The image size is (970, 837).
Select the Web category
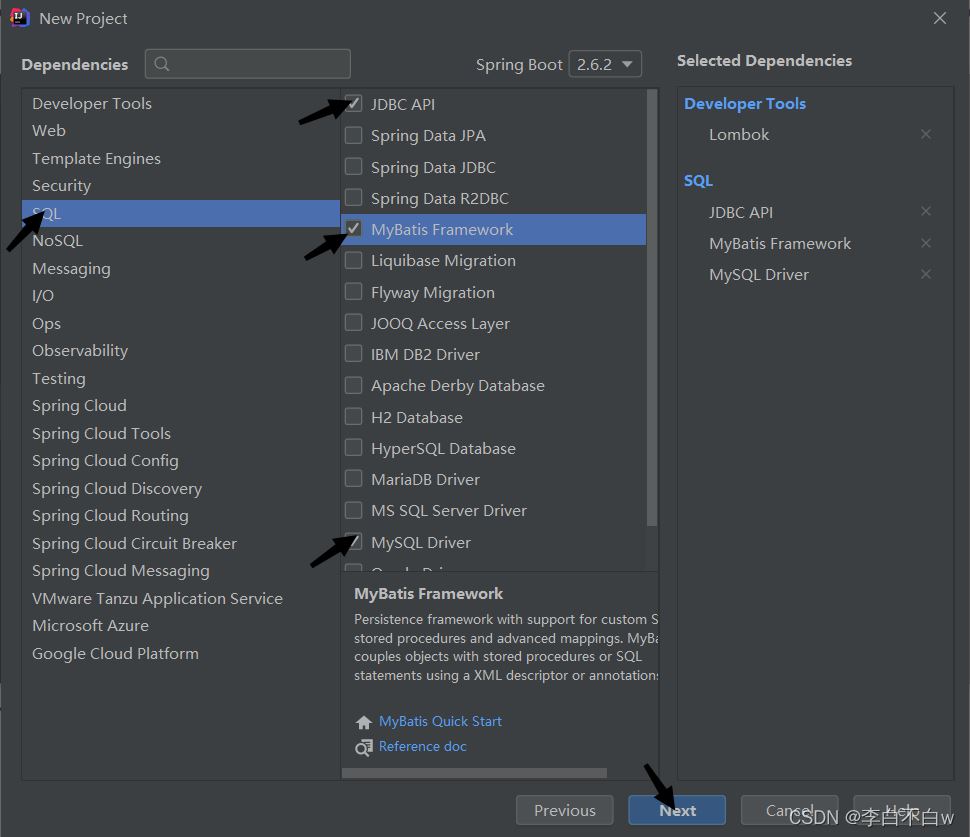coord(181,131)
